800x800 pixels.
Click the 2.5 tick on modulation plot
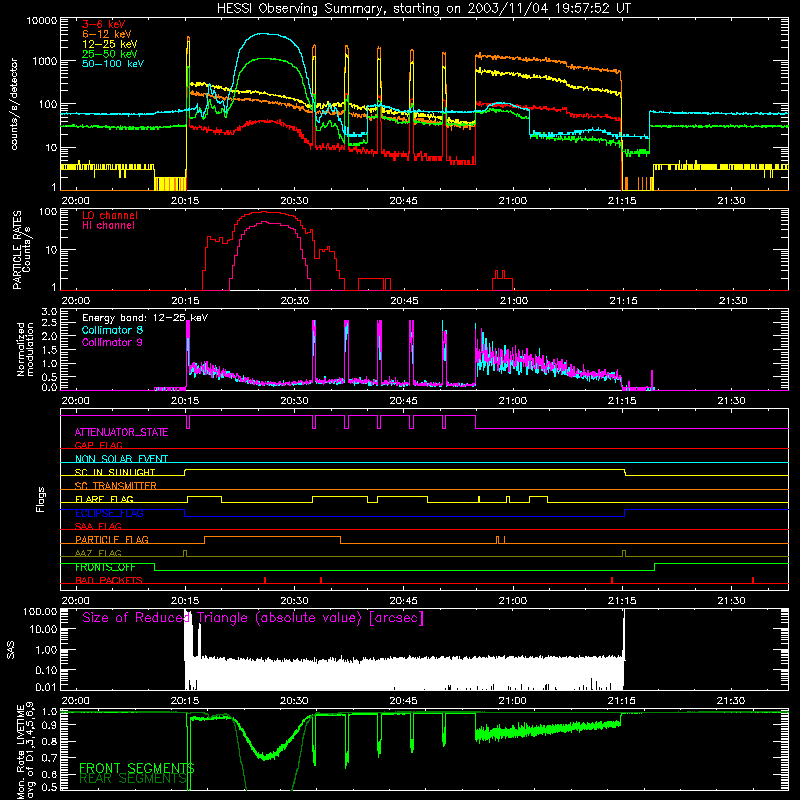click(x=49, y=323)
